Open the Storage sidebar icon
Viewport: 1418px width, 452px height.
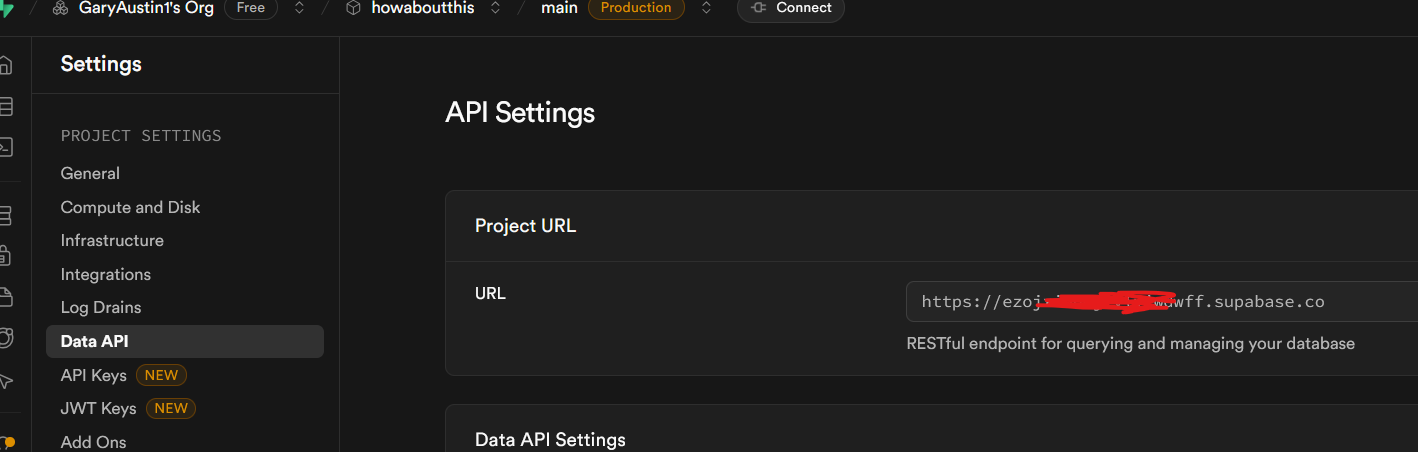coord(5,296)
